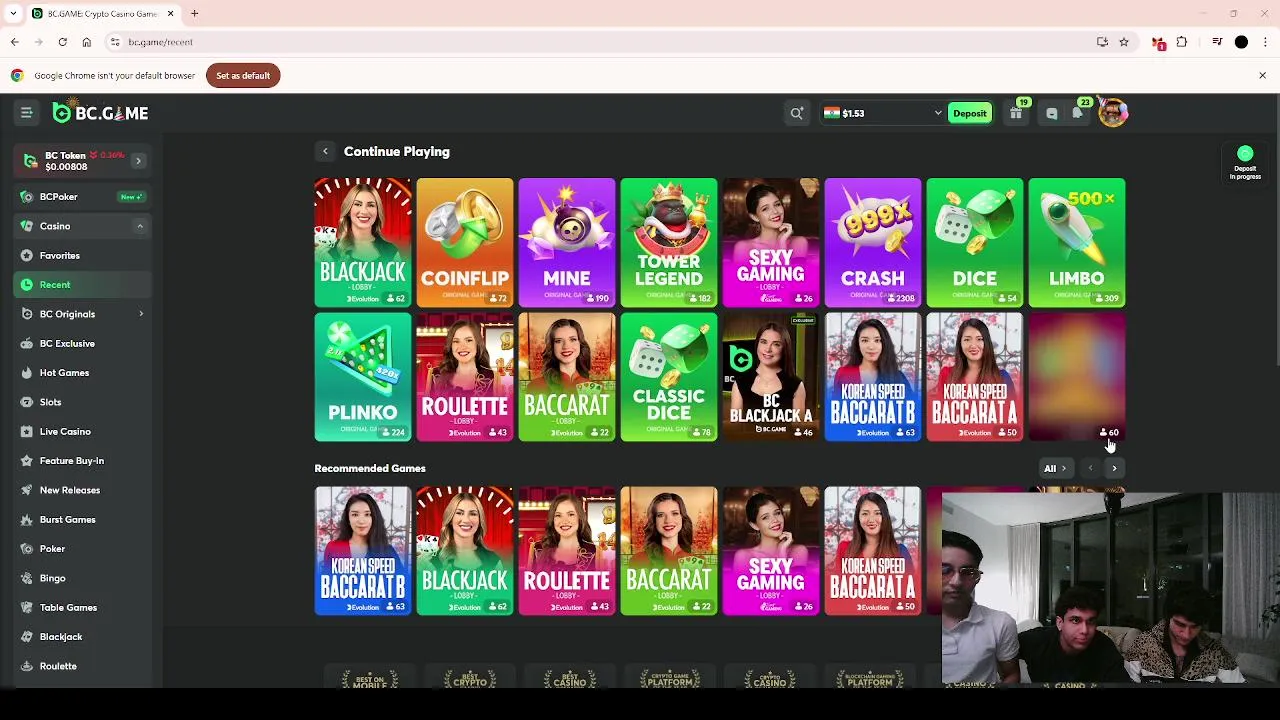Open Korean Speed Baccarat A in Continue Playing
This screenshot has width=1280, height=720.
pos(975,377)
